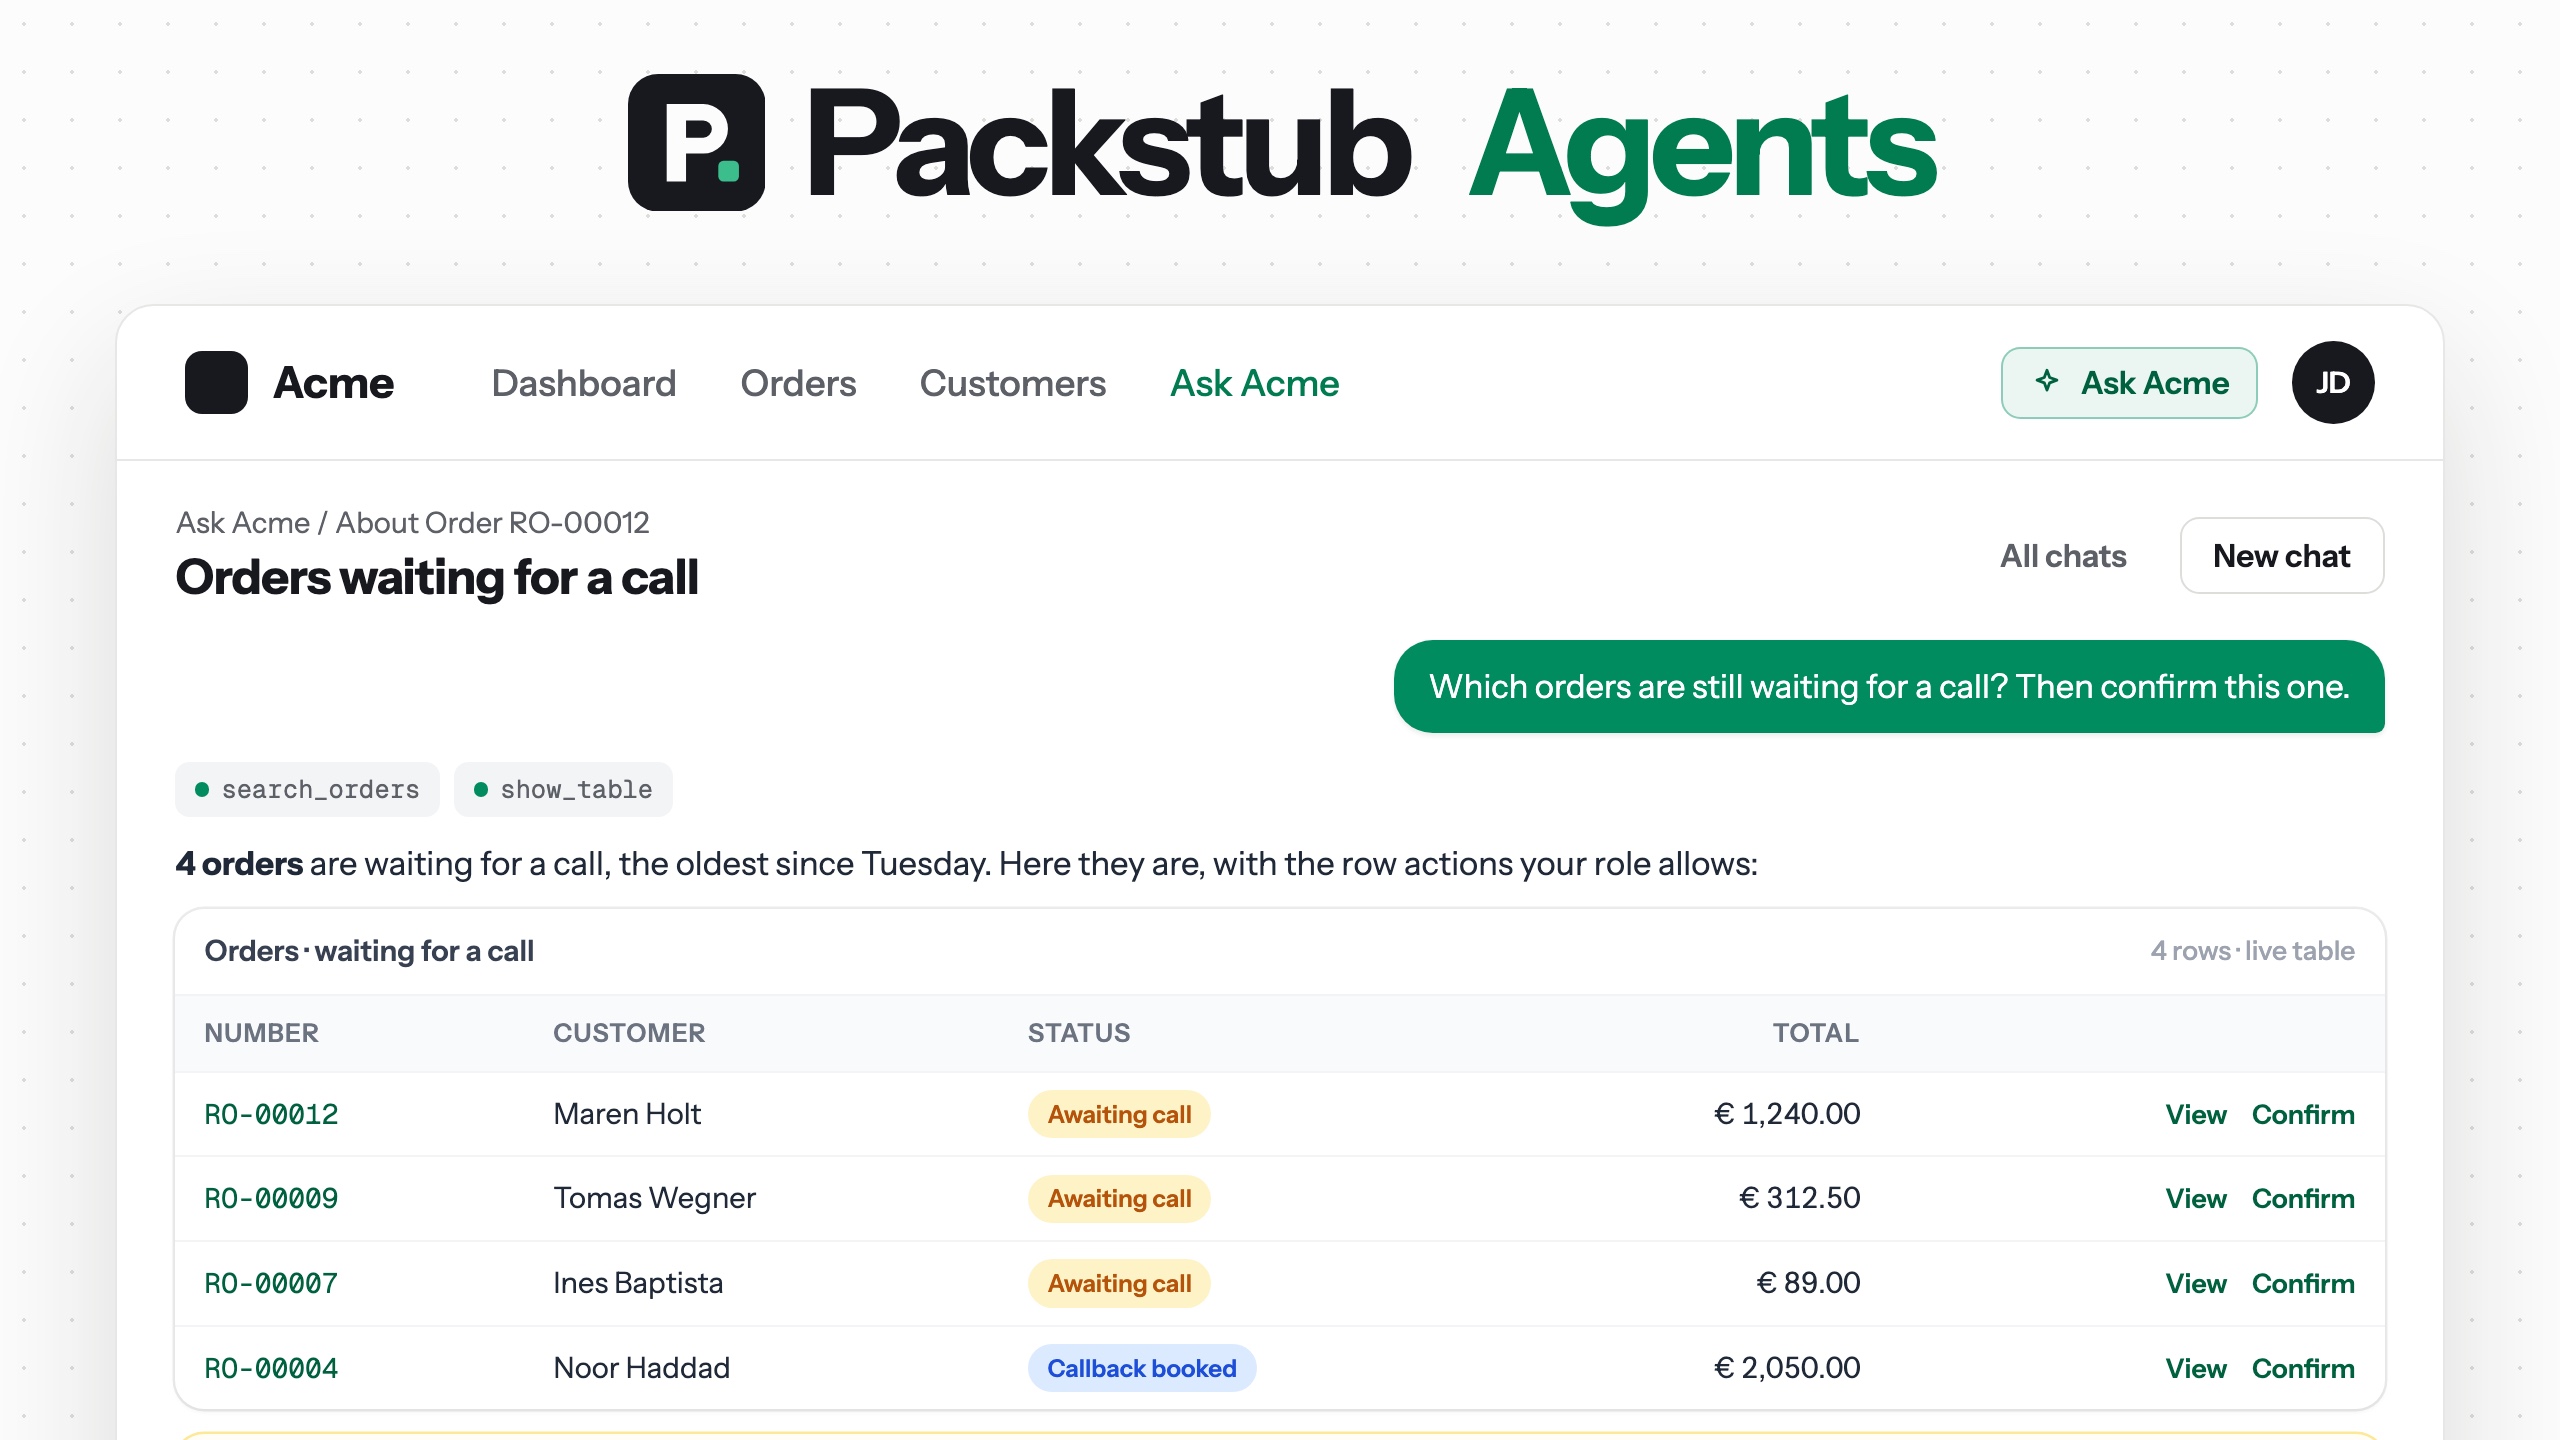Click the Callback booked status badge
This screenshot has width=2560, height=1440.
coord(1142,1368)
